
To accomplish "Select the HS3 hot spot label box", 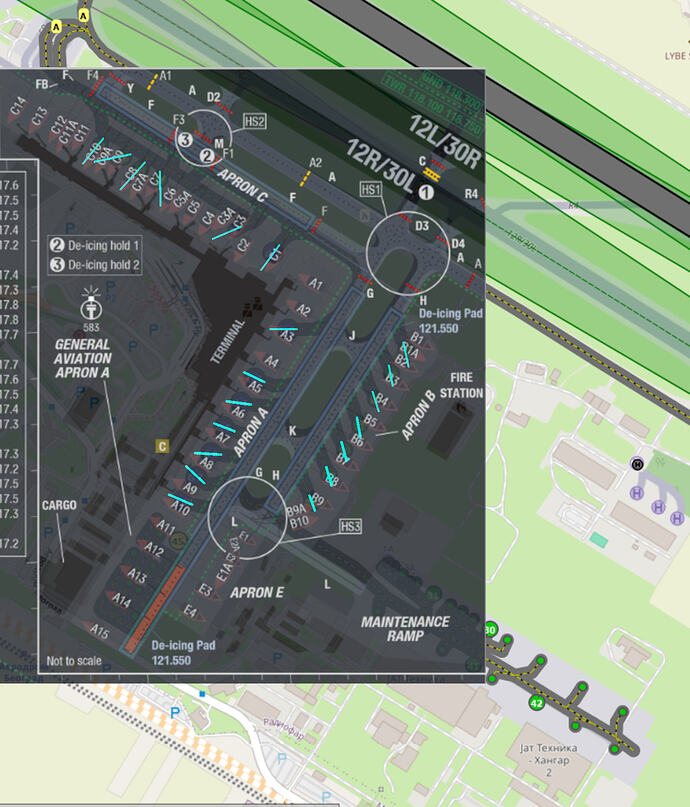I will point(350,526).
